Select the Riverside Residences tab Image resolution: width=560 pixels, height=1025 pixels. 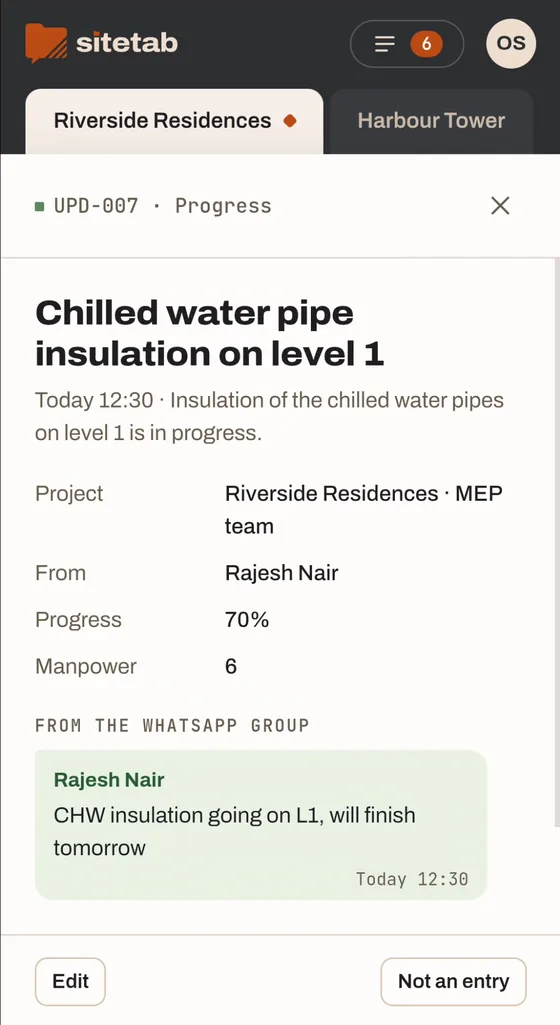pos(174,121)
